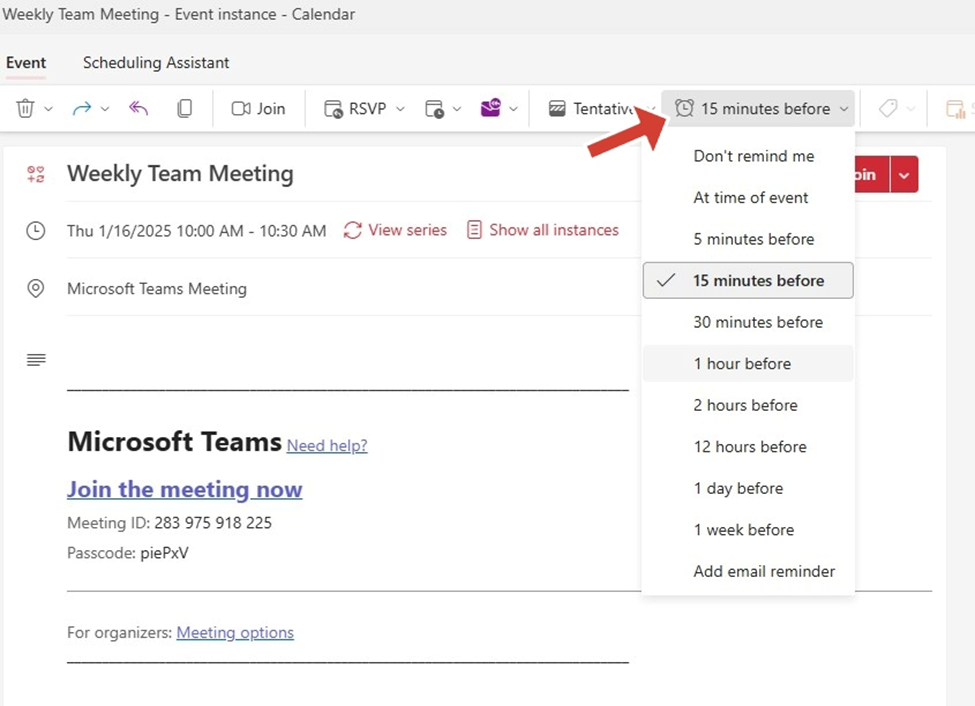The width and height of the screenshot is (975, 706).
Task: Click the description lines icon
Action: tap(36, 360)
